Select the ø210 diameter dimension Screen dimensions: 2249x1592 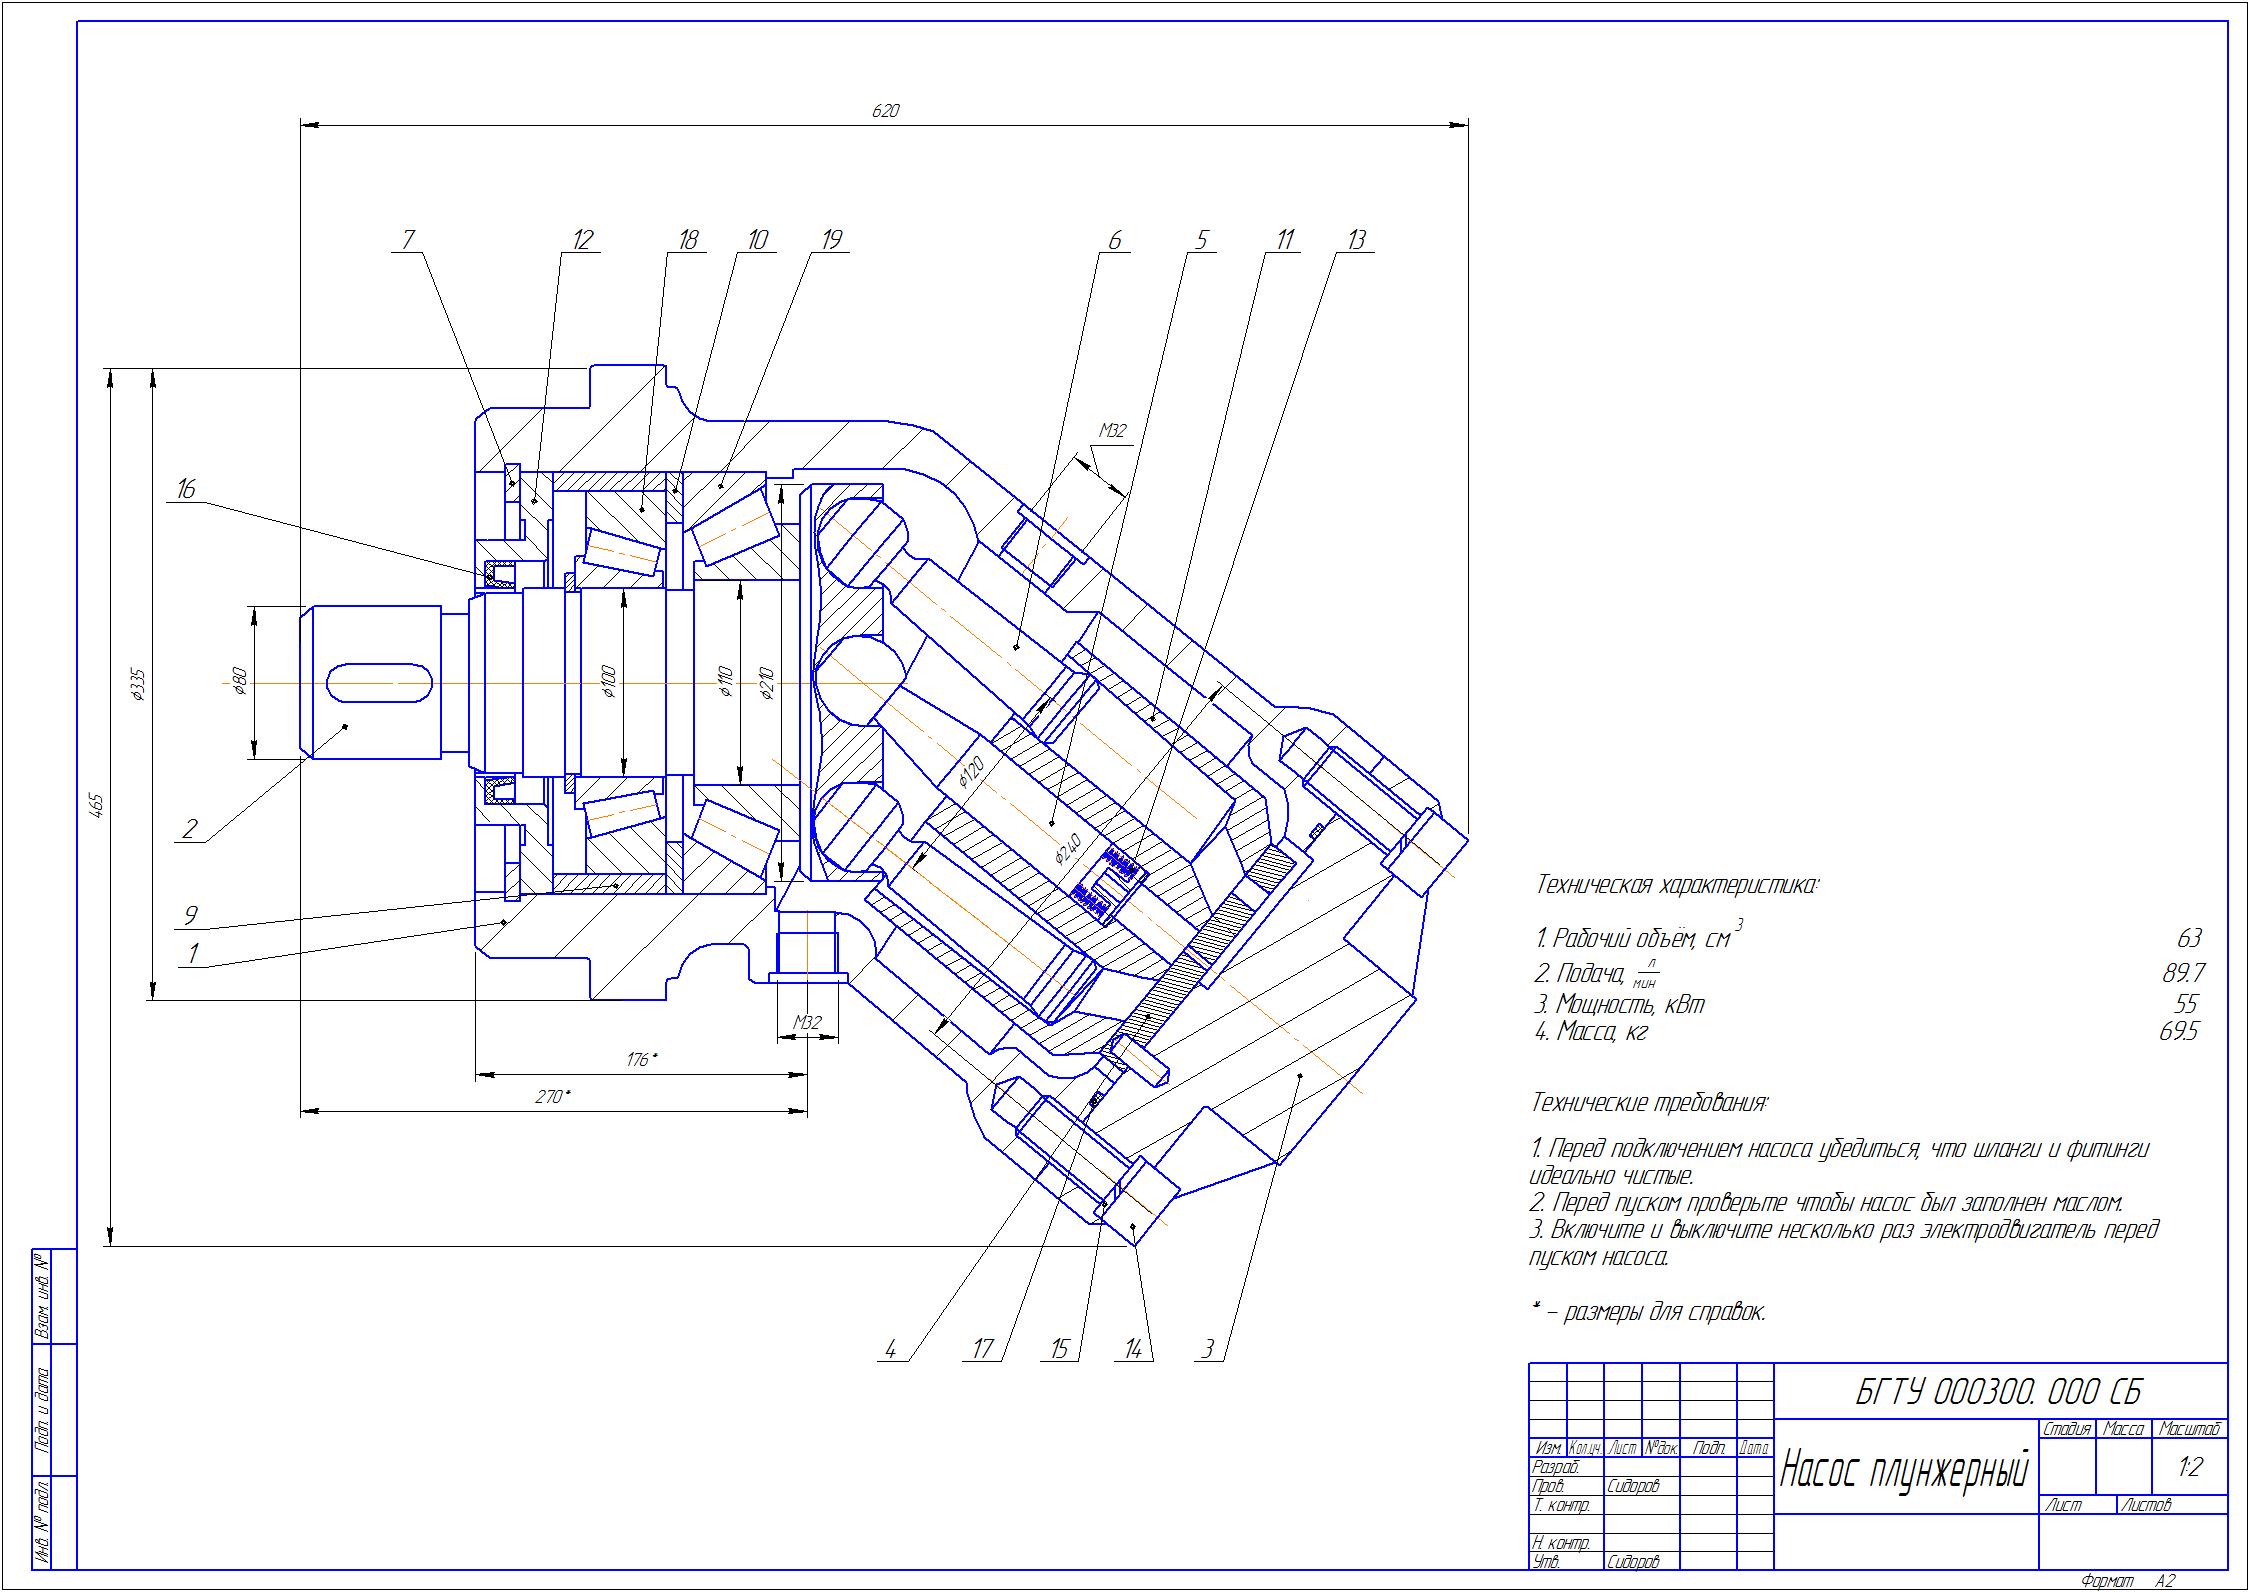pyautogui.click(x=767, y=682)
